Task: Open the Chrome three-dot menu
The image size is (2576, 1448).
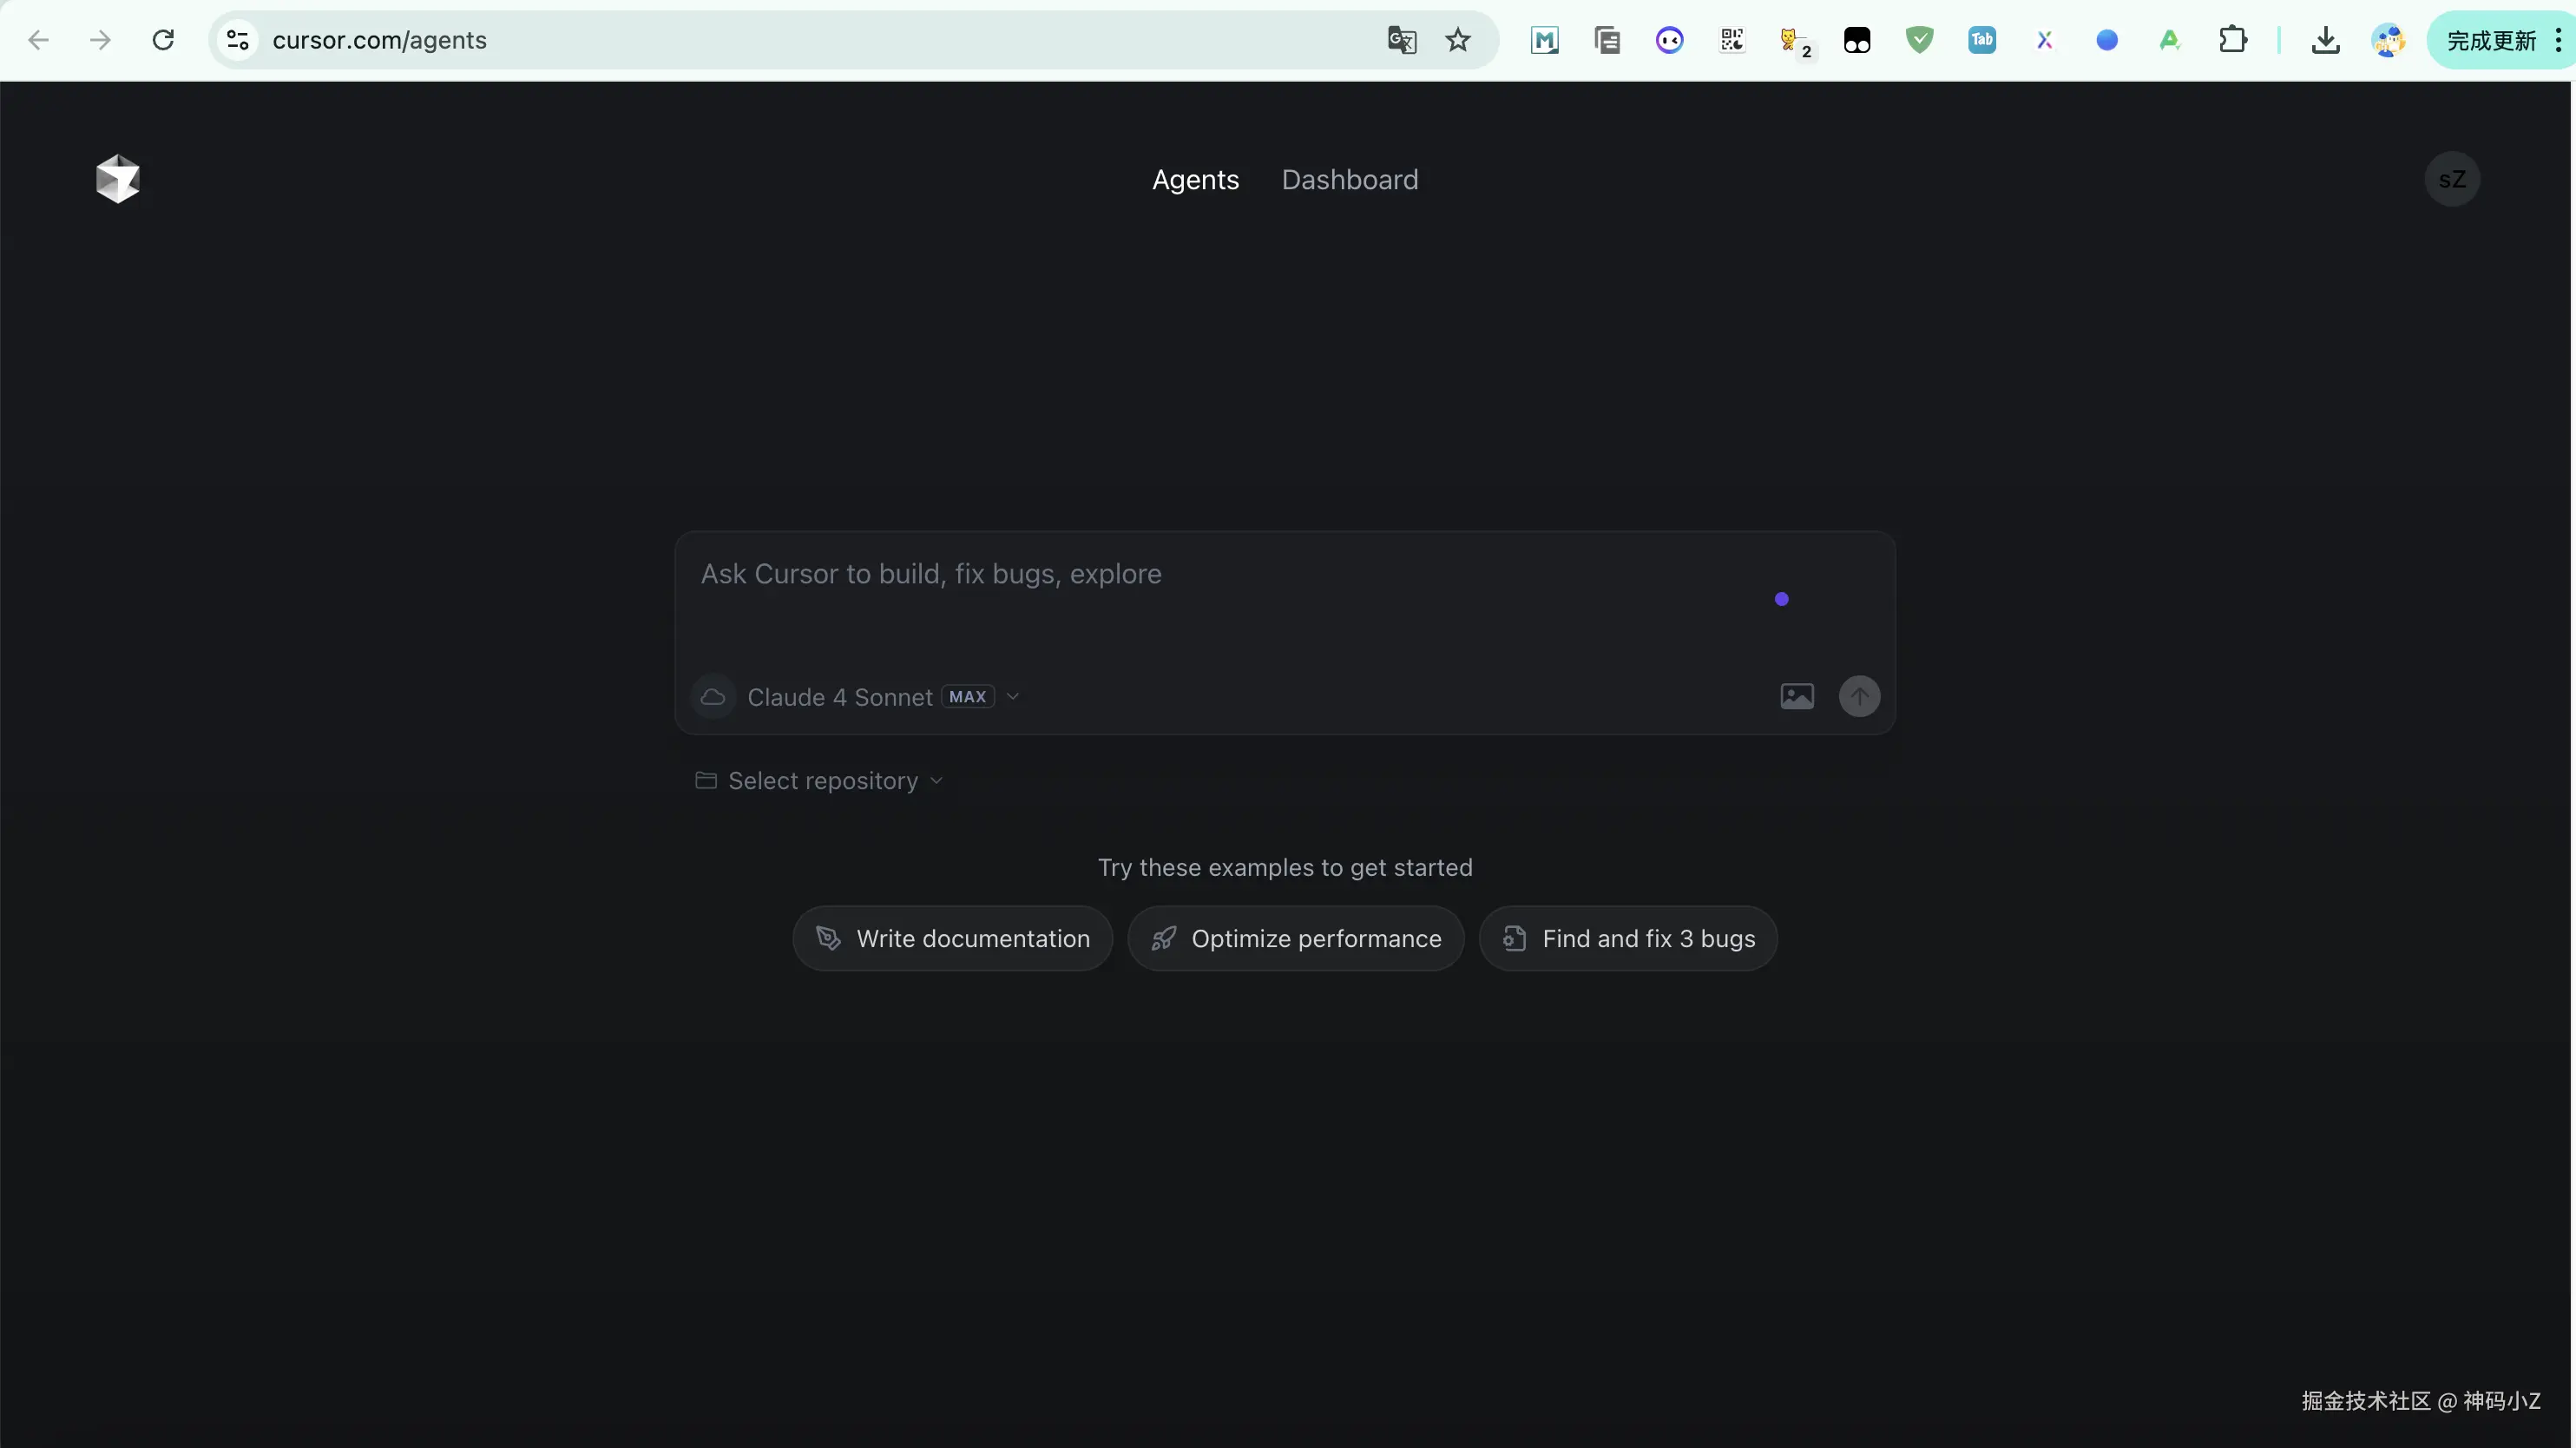Action: coord(2558,40)
